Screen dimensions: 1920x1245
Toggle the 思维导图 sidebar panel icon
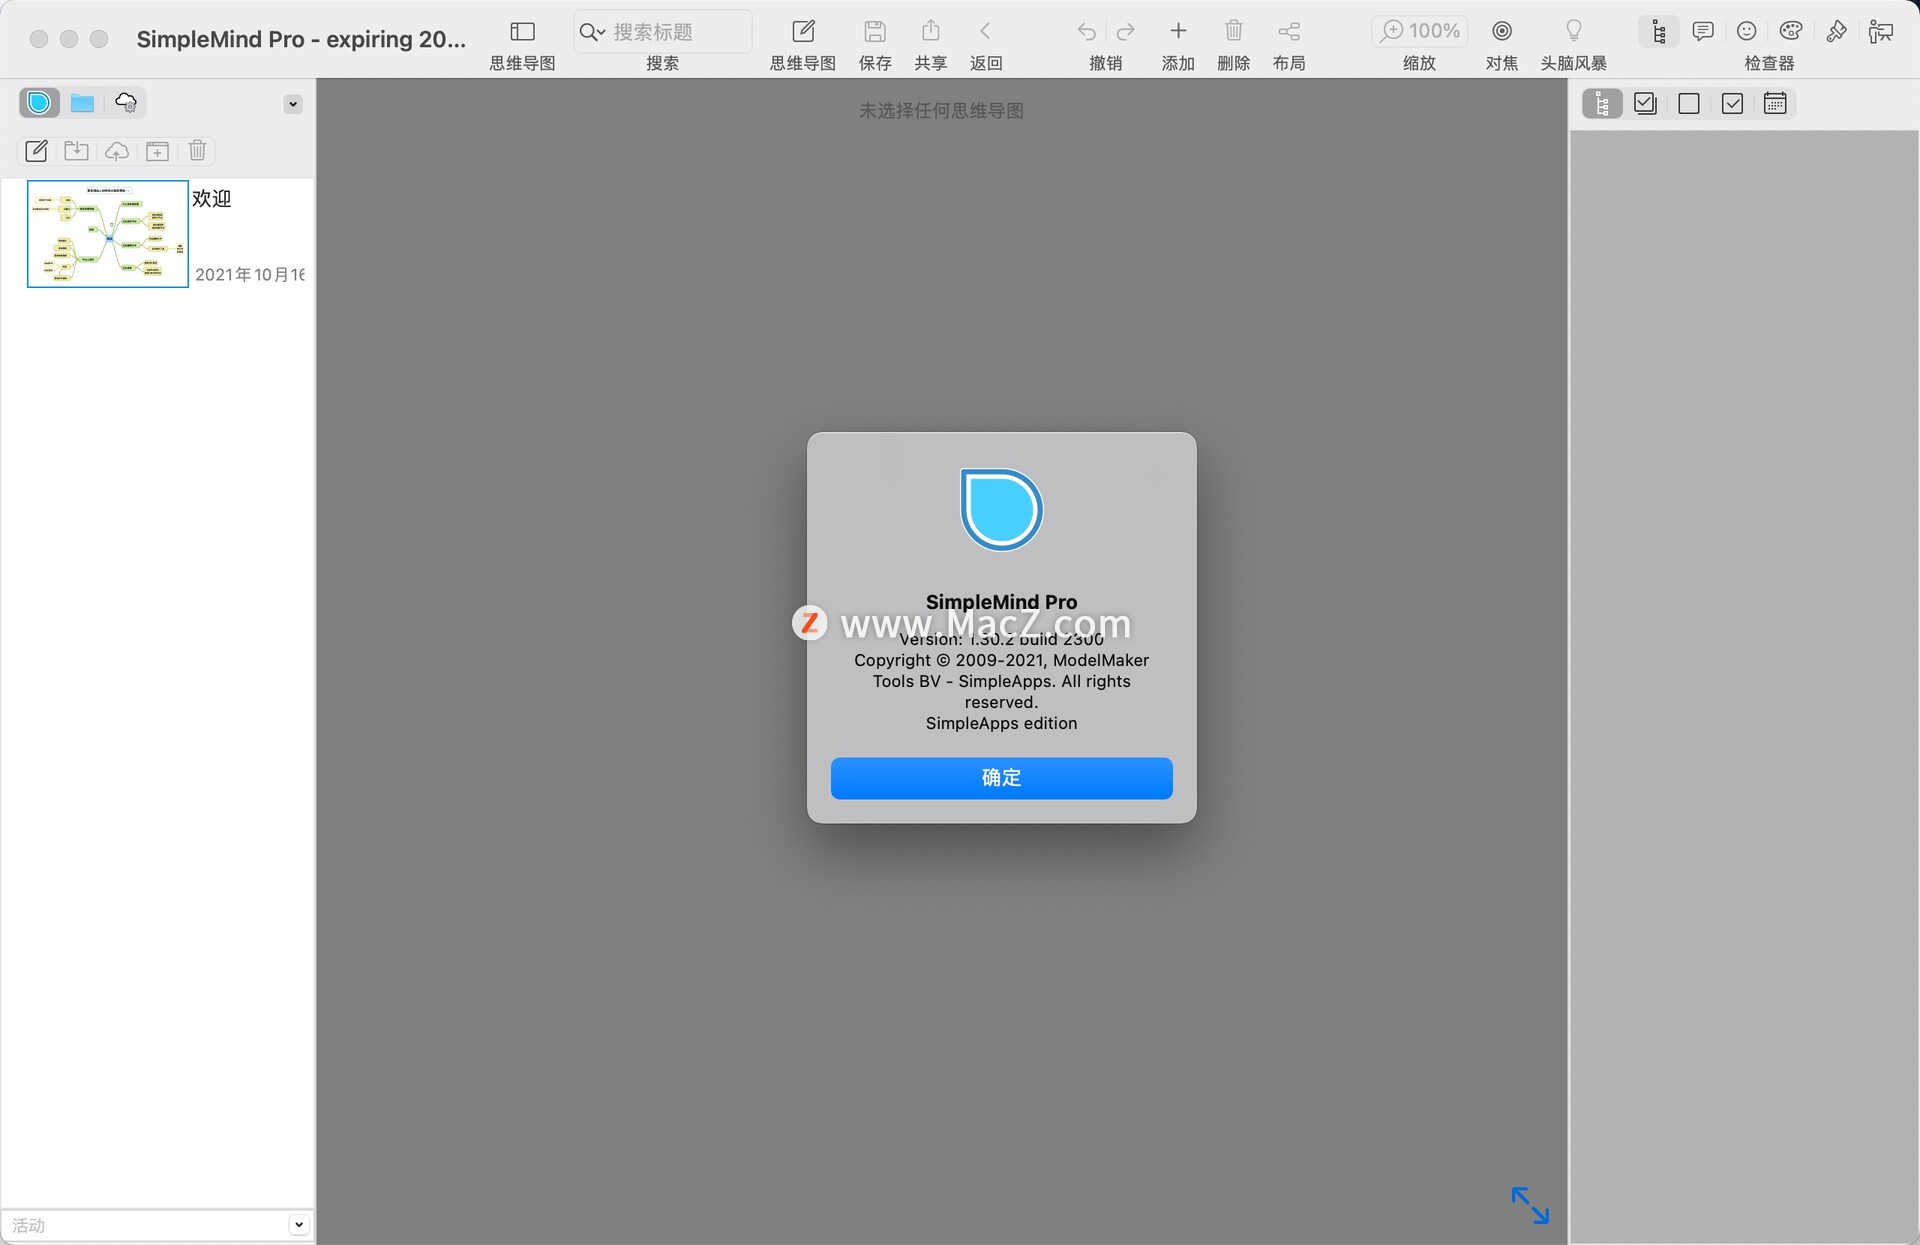coord(522,32)
